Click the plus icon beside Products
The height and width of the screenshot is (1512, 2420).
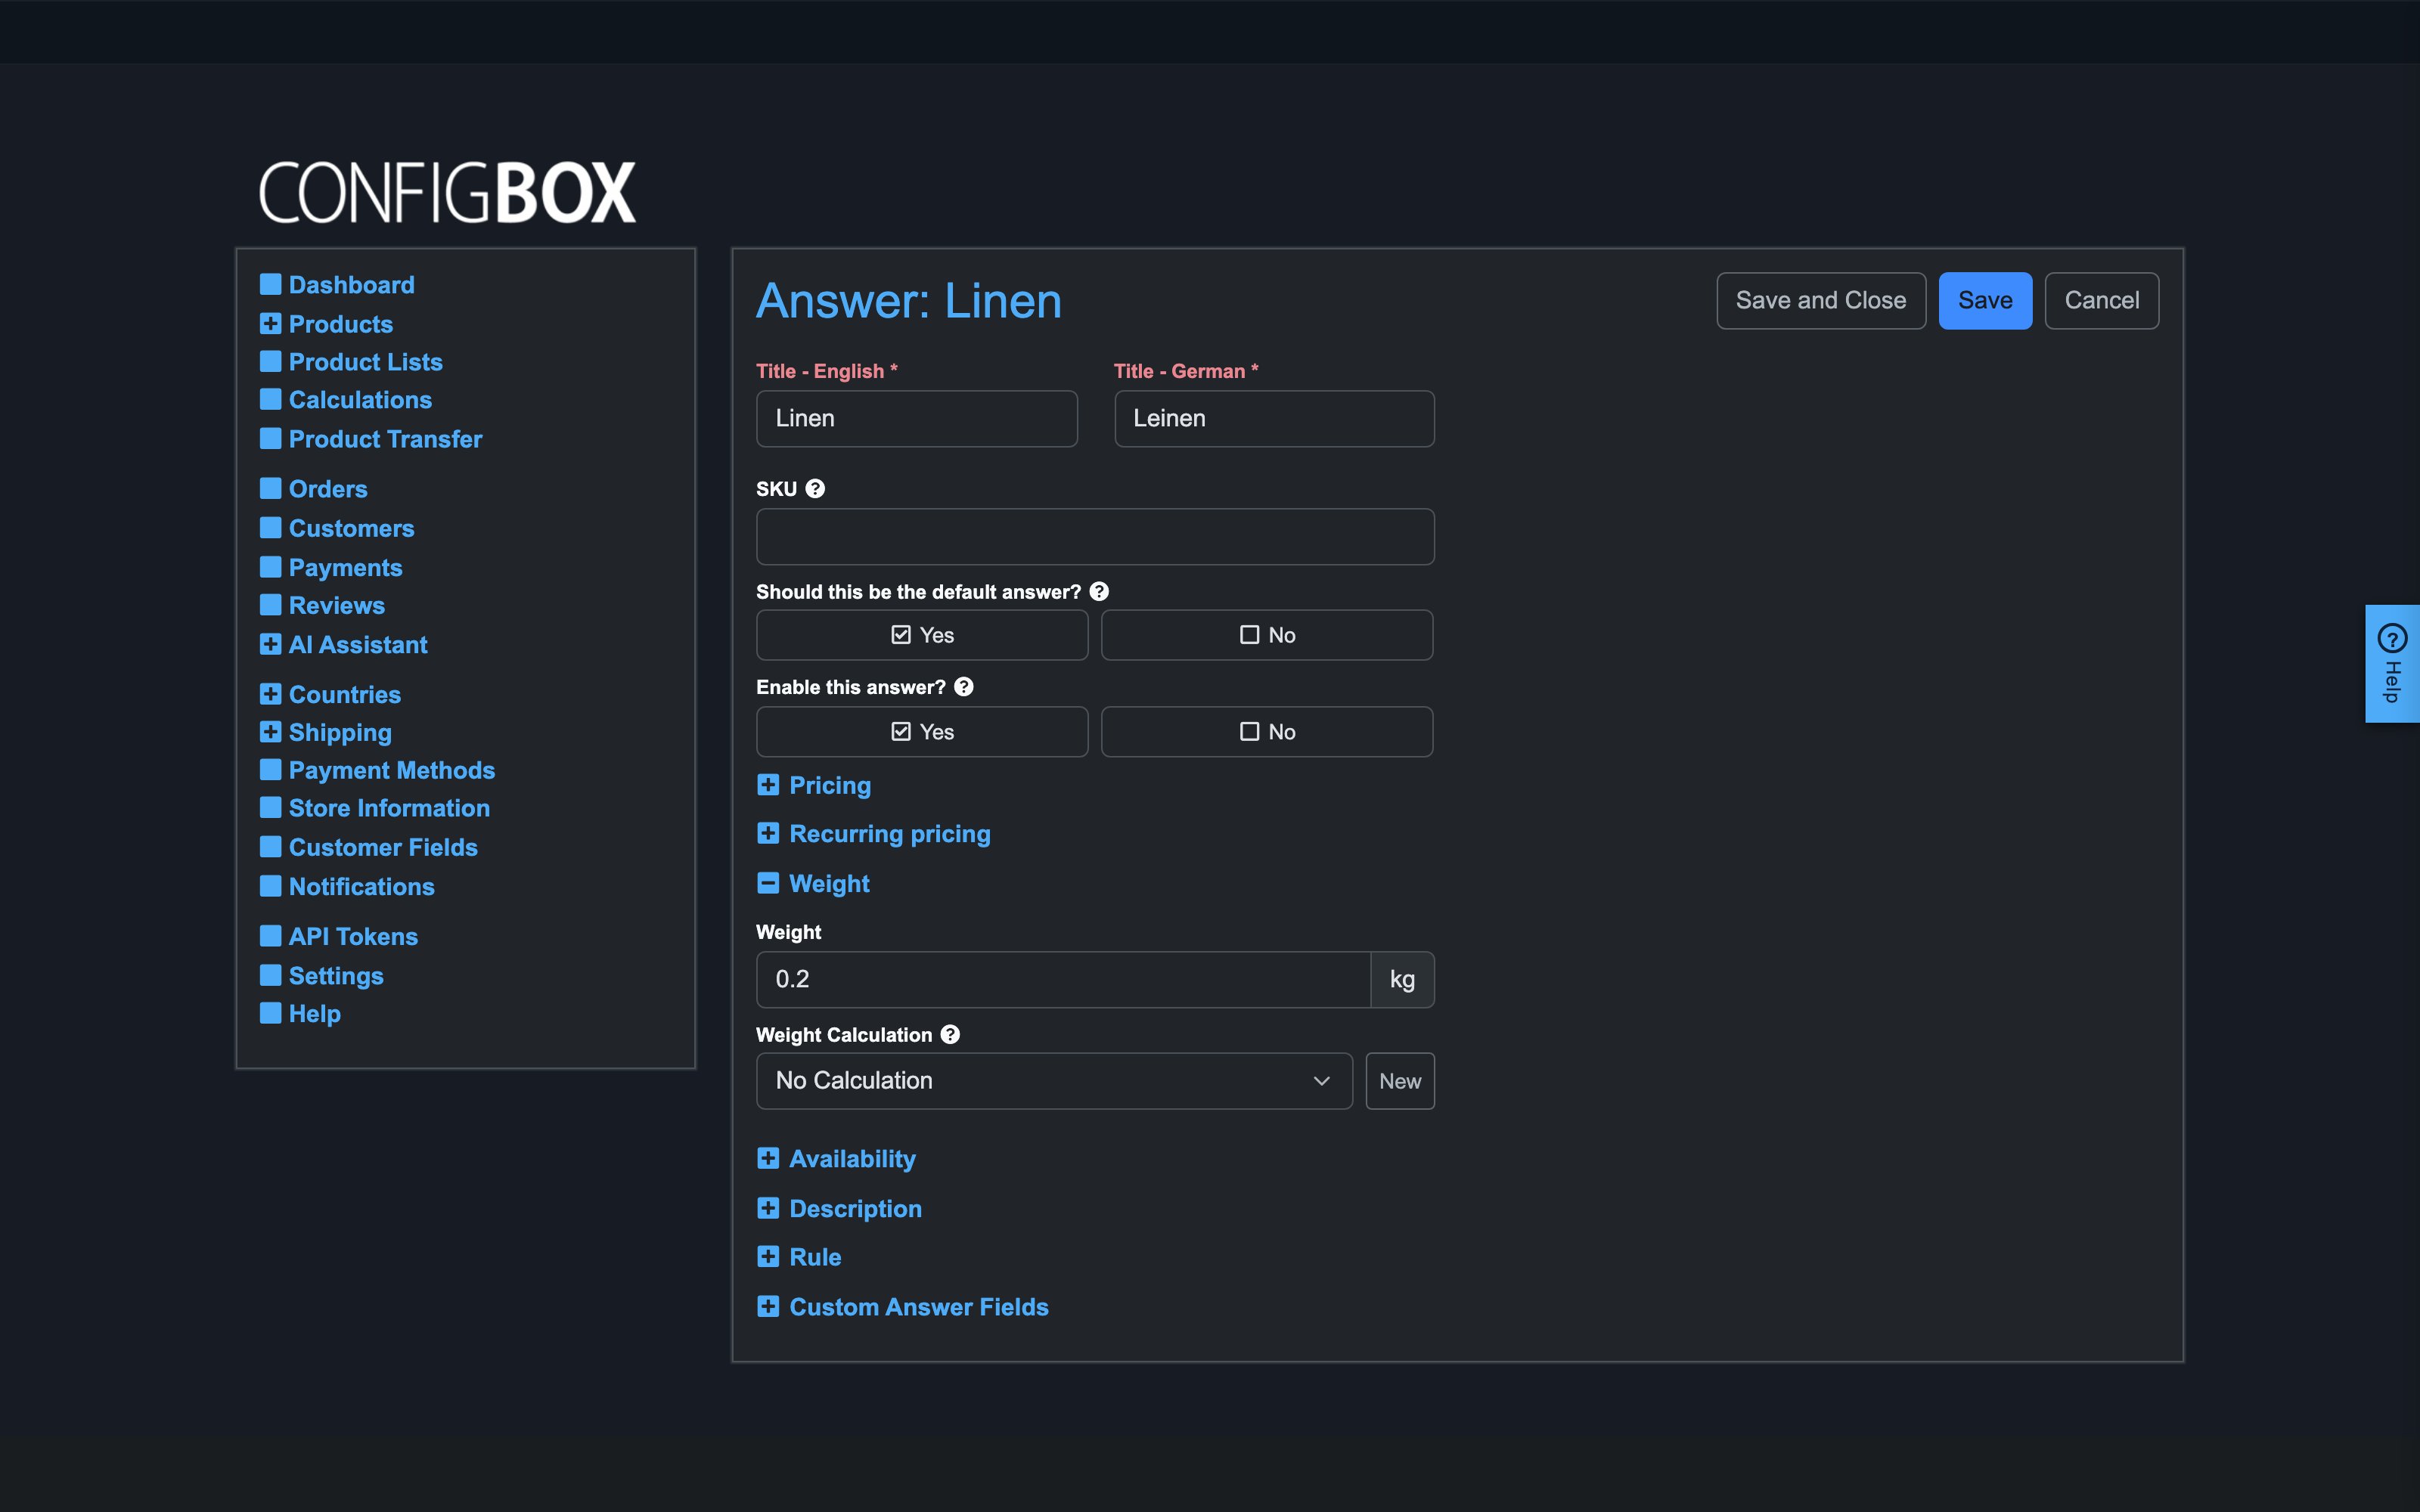coord(270,323)
